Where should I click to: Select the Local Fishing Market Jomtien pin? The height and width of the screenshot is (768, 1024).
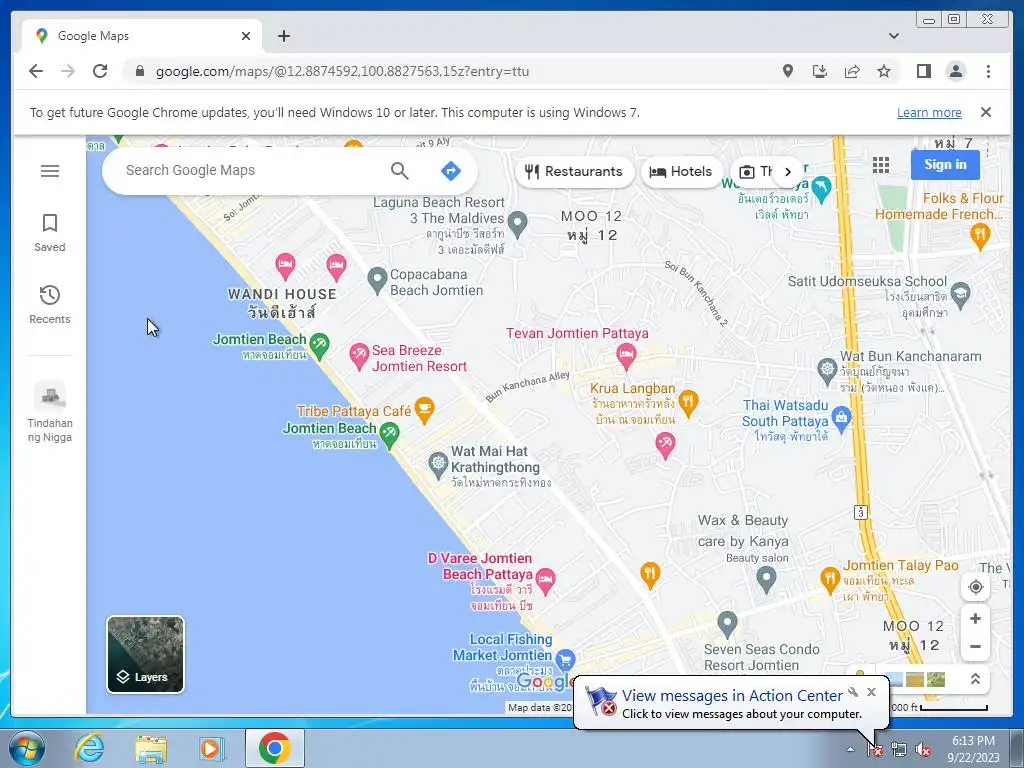point(566,660)
